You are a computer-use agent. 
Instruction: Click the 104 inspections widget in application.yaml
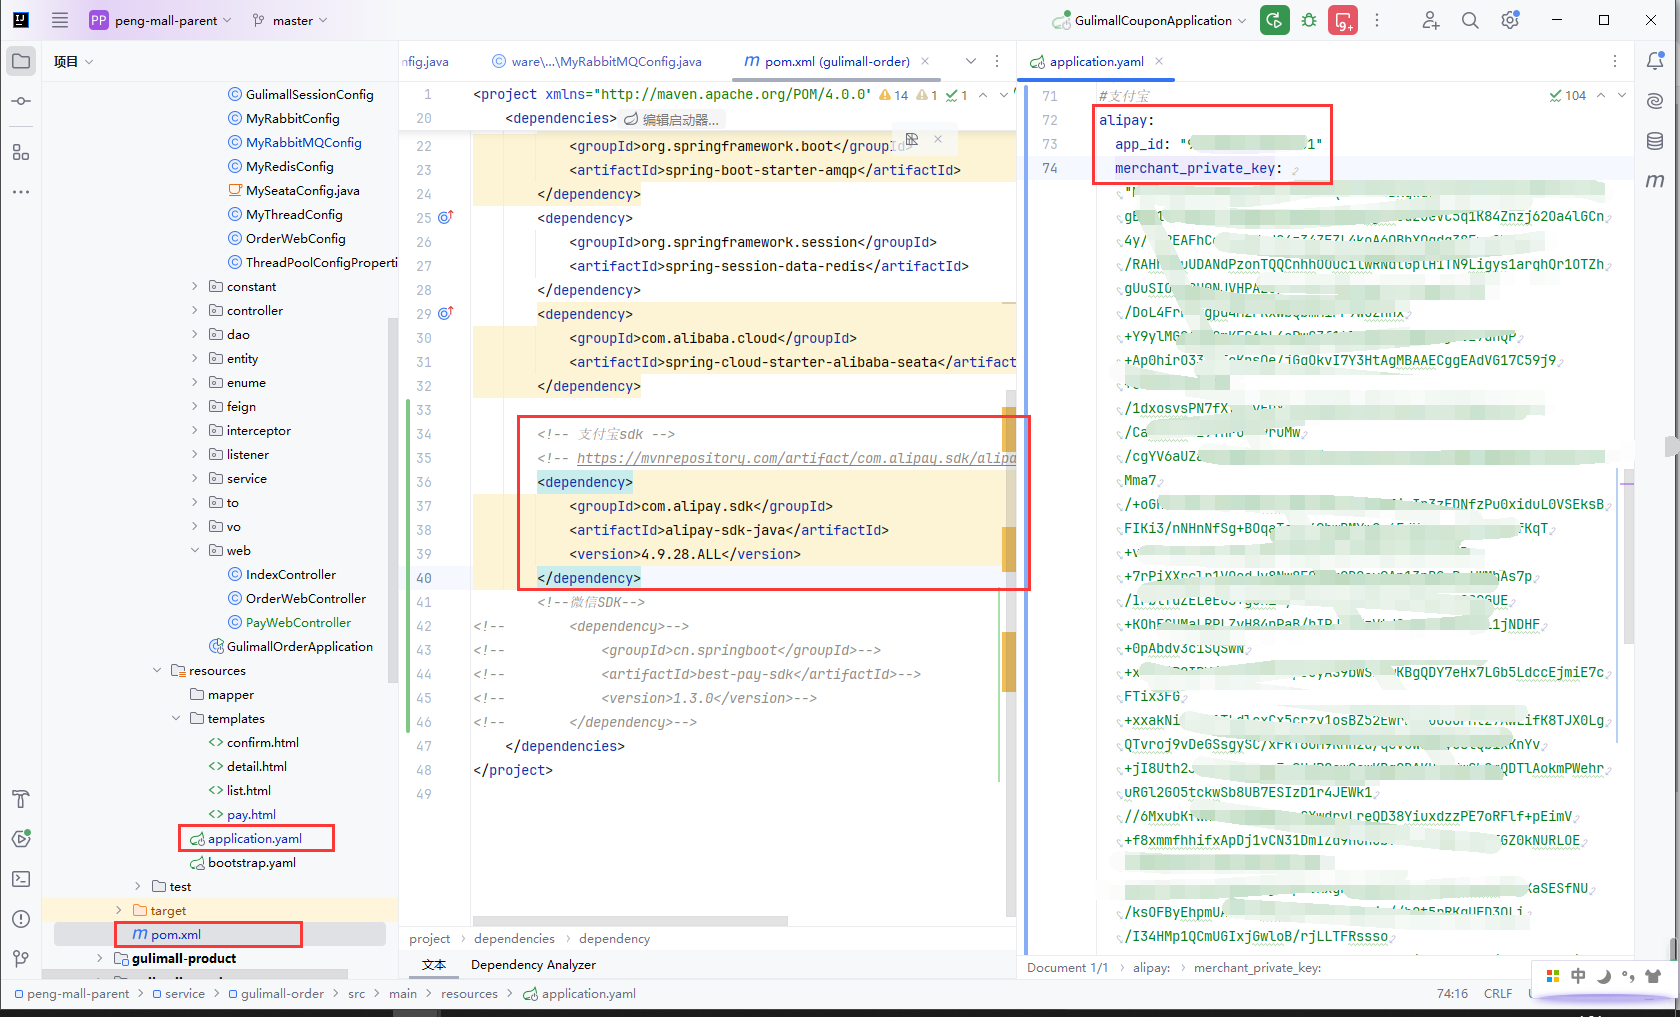(x=1567, y=95)
